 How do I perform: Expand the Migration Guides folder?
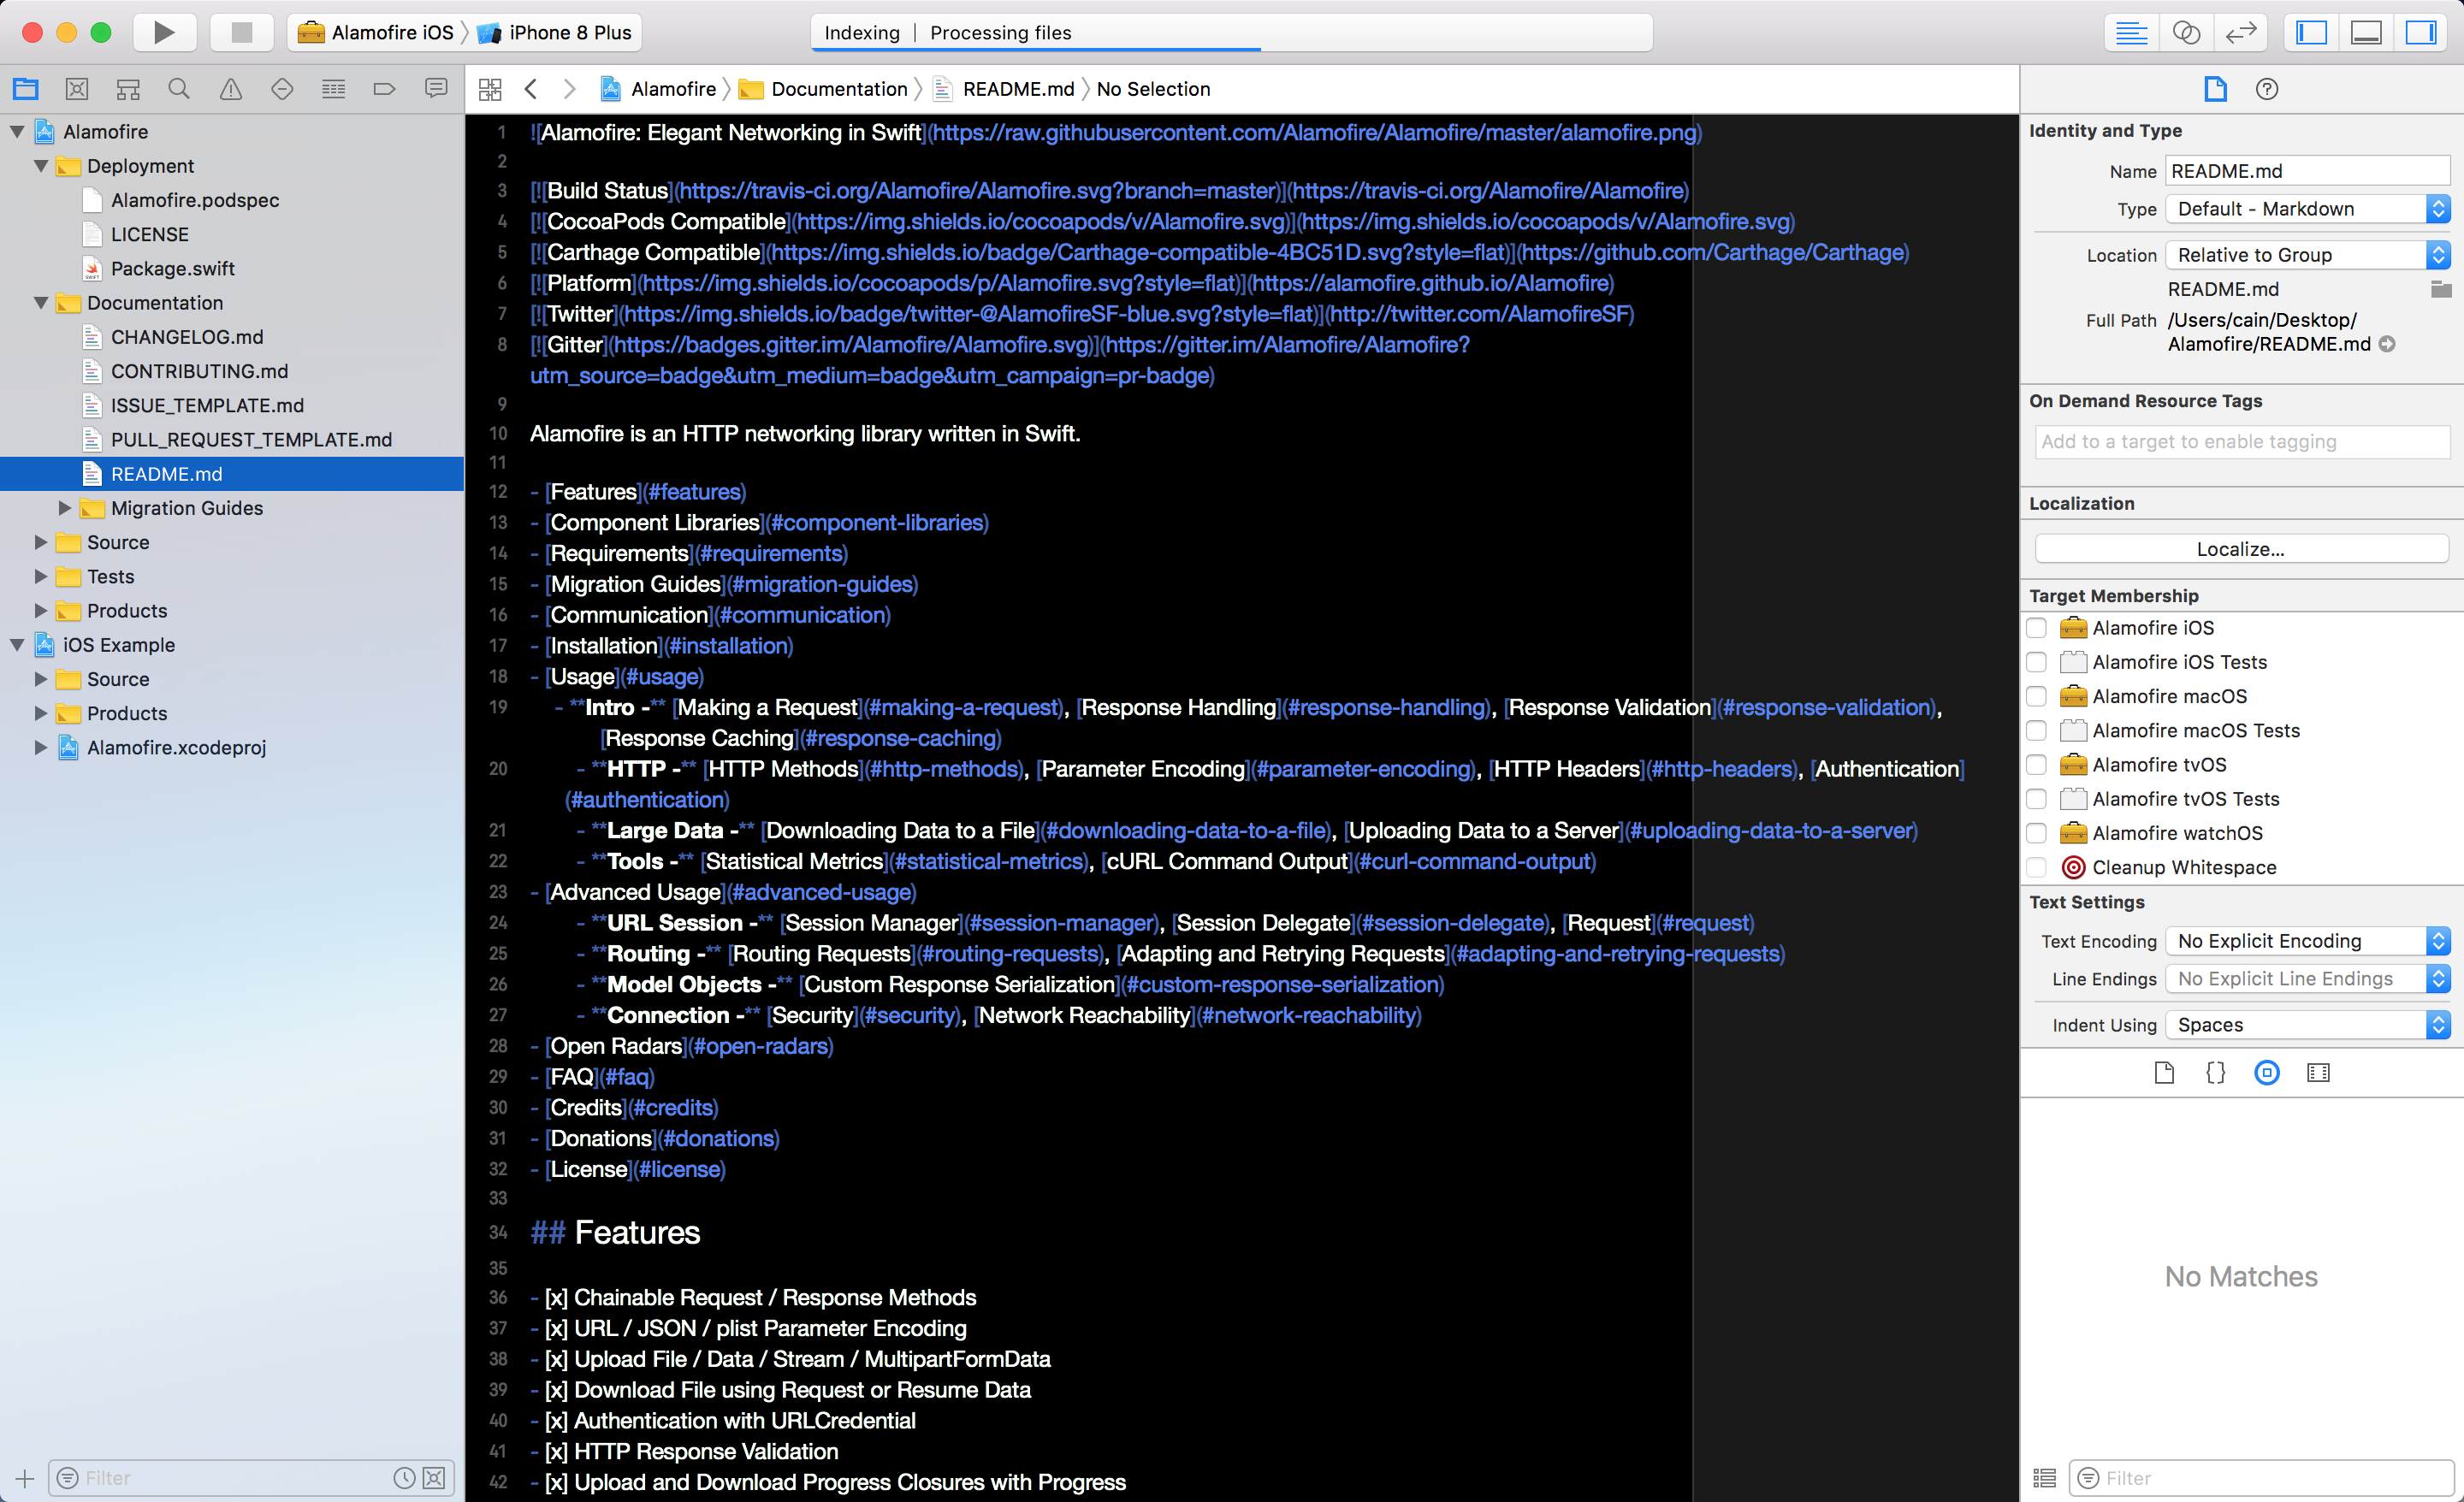[65, 508]
